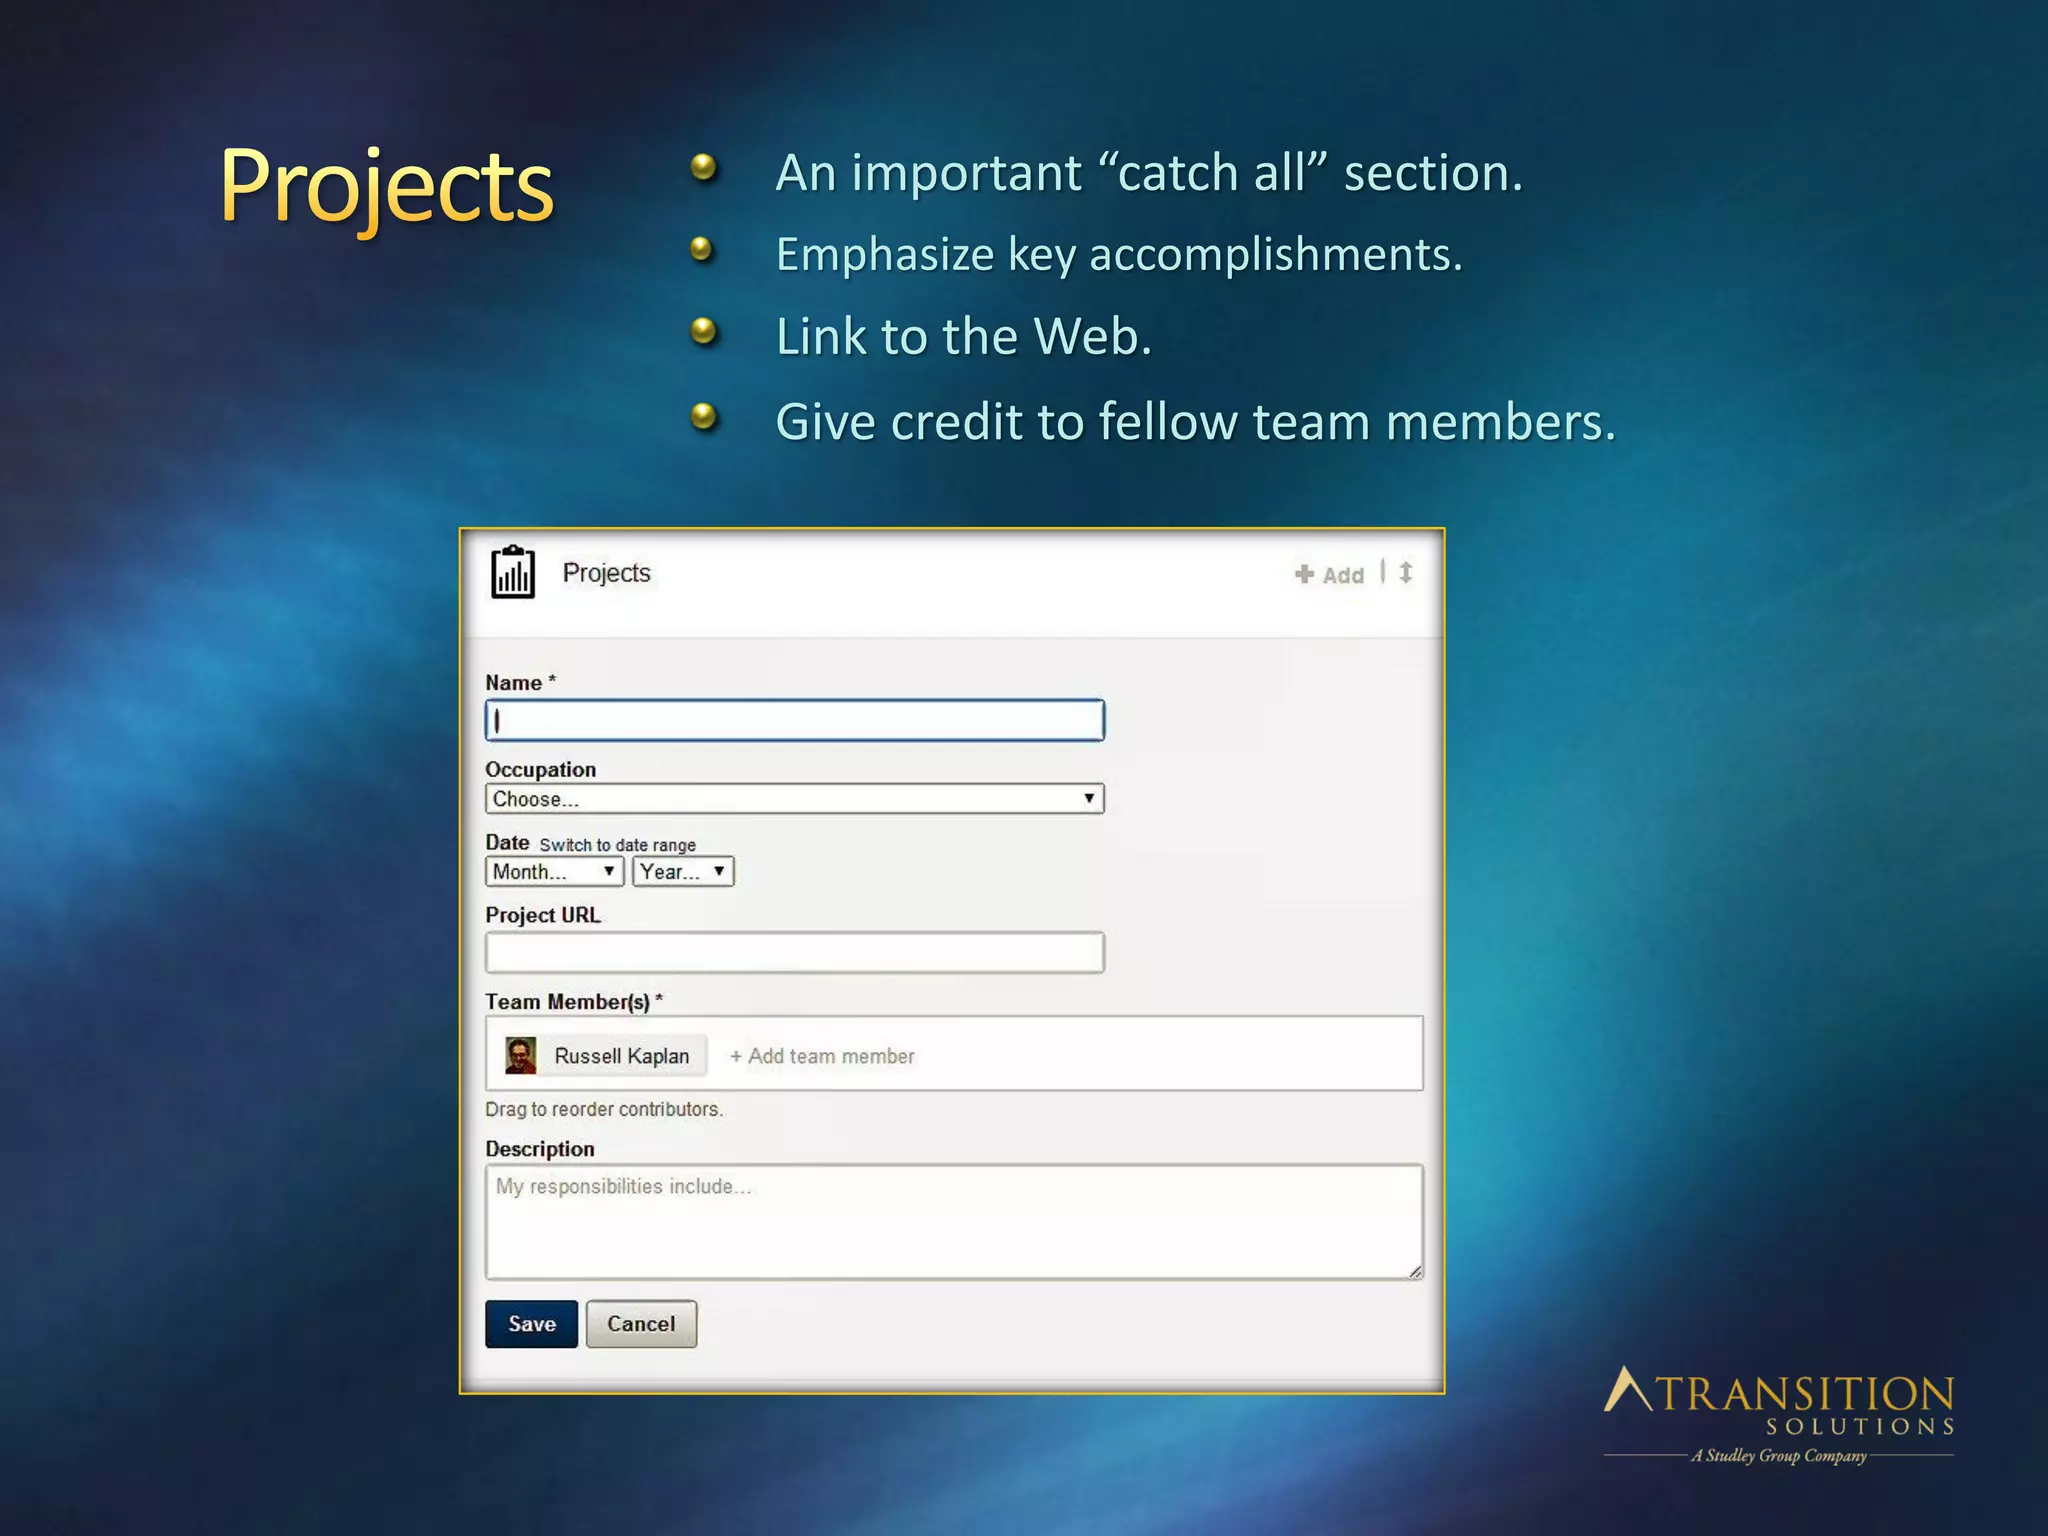Click the 'Link to the Web.' bullet text
Screen dimensions: 2048x1536
click(x=964, y=336)
